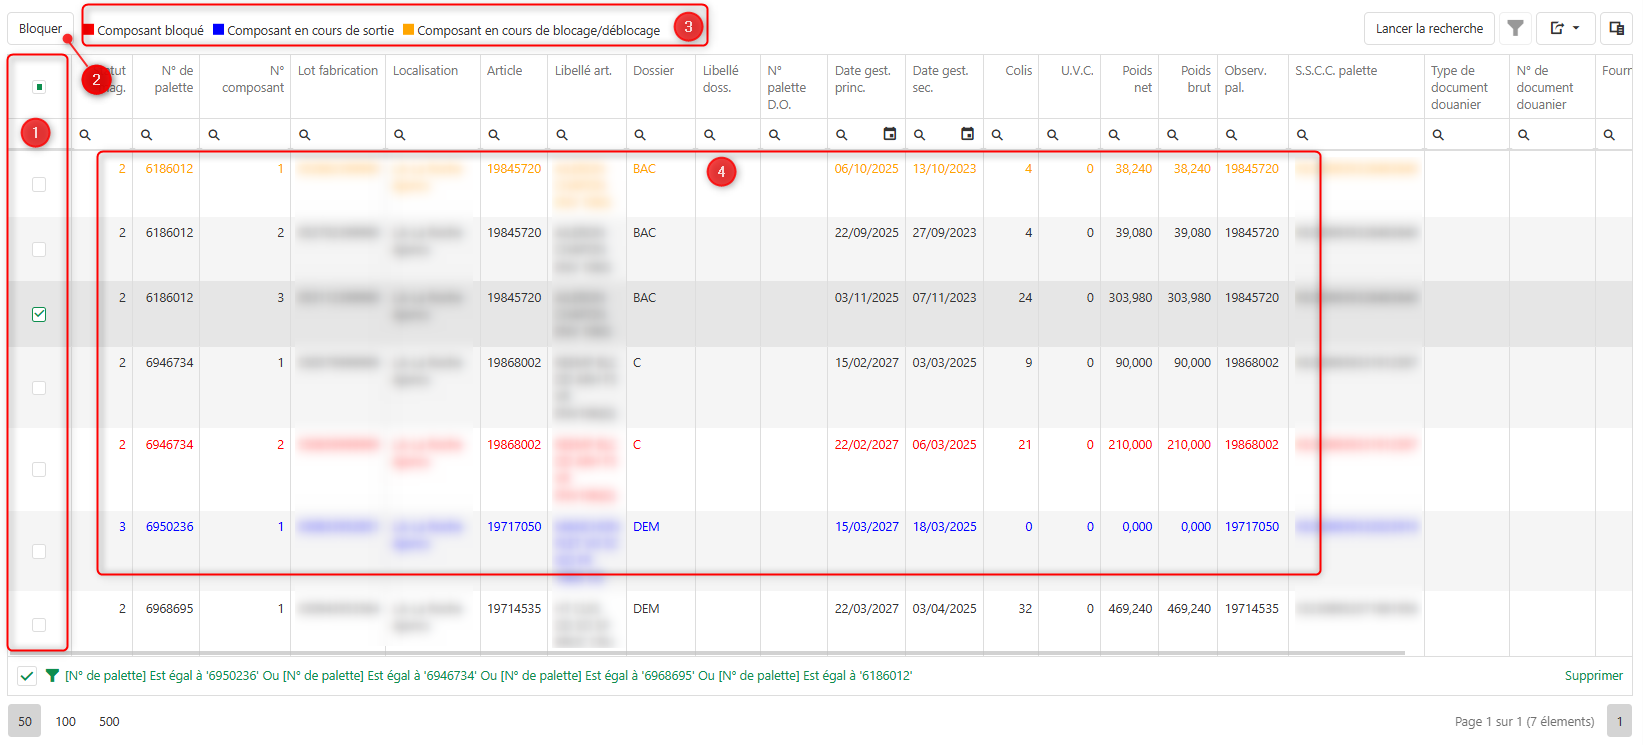Open the Date gest. sec. calendar picker

point(967,134)
